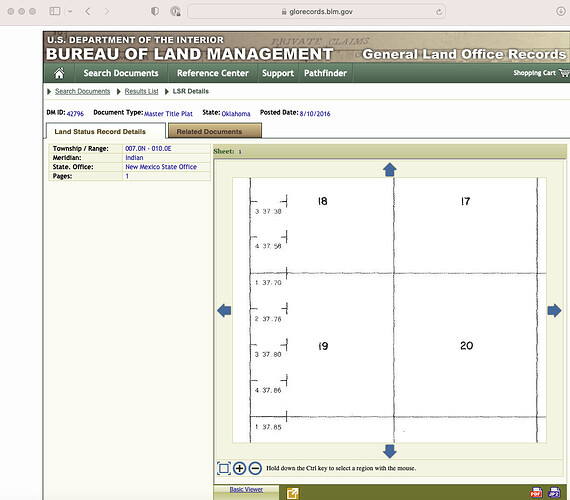Zoom in on the plat viewer

(239, 468)
